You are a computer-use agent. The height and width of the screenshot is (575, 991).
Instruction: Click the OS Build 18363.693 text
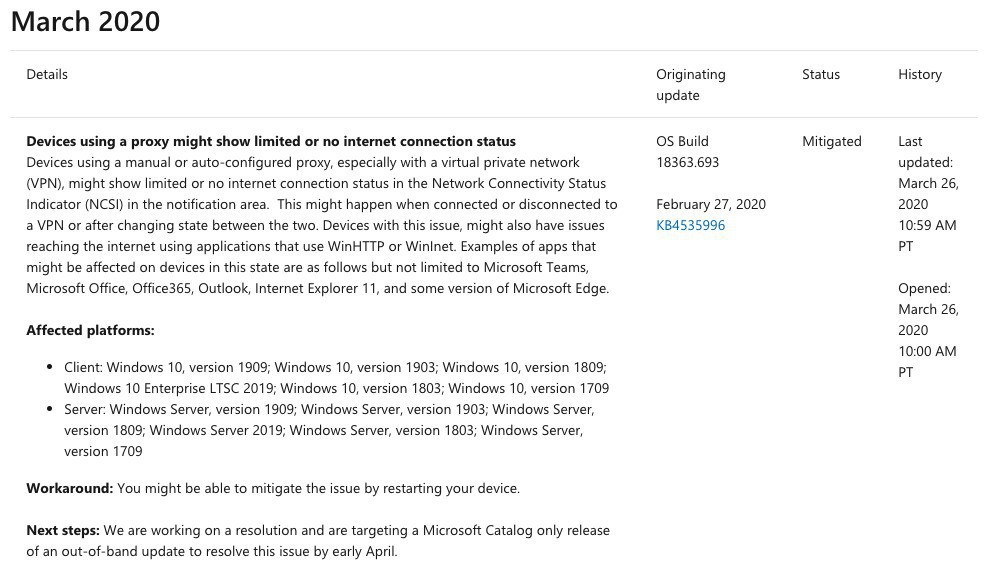click(x=687, y=151)
